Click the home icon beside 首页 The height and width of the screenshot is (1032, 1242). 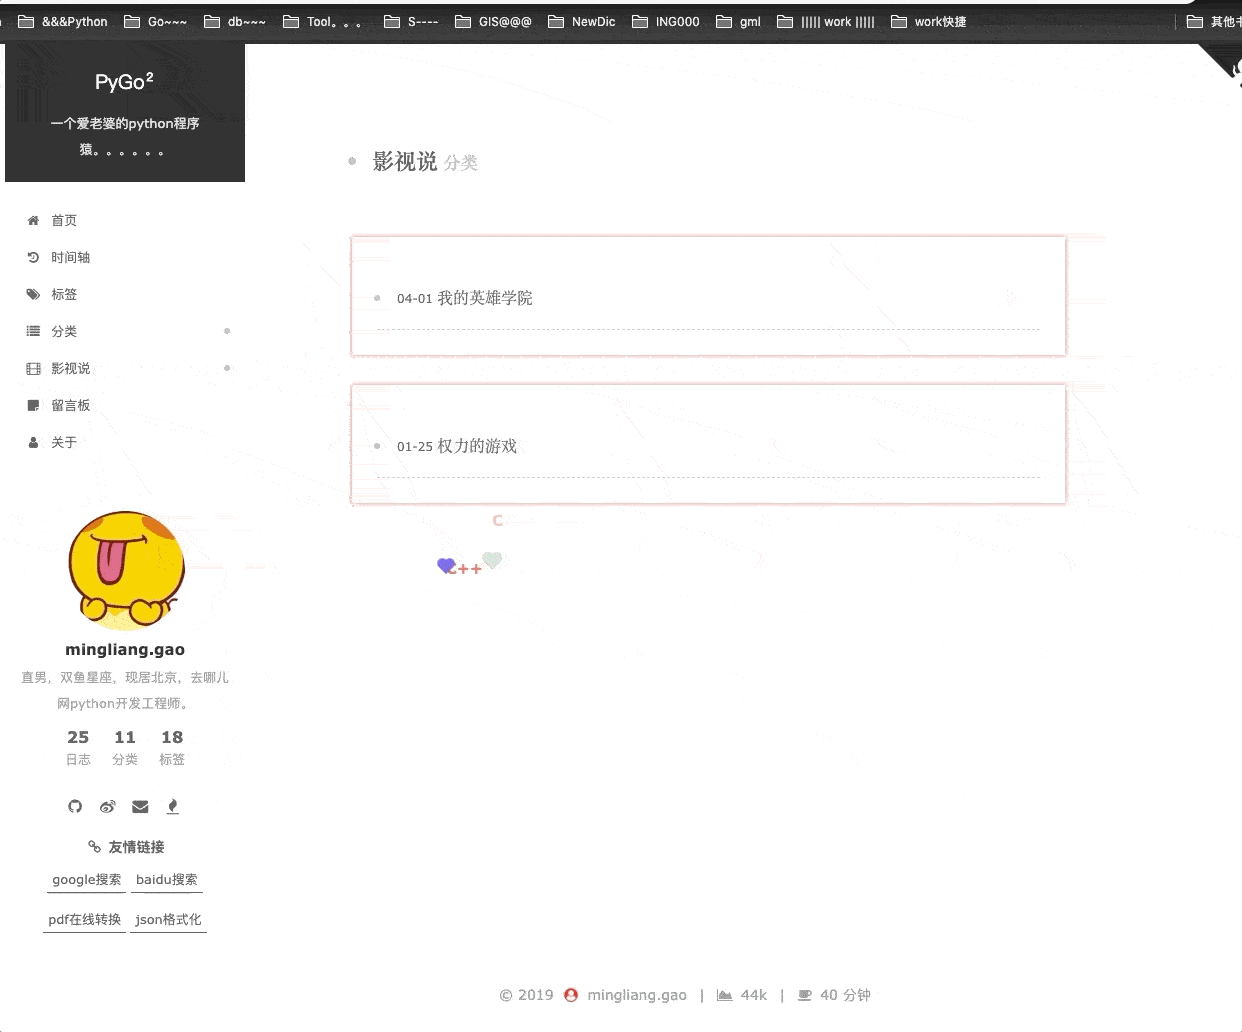(33, 220)
